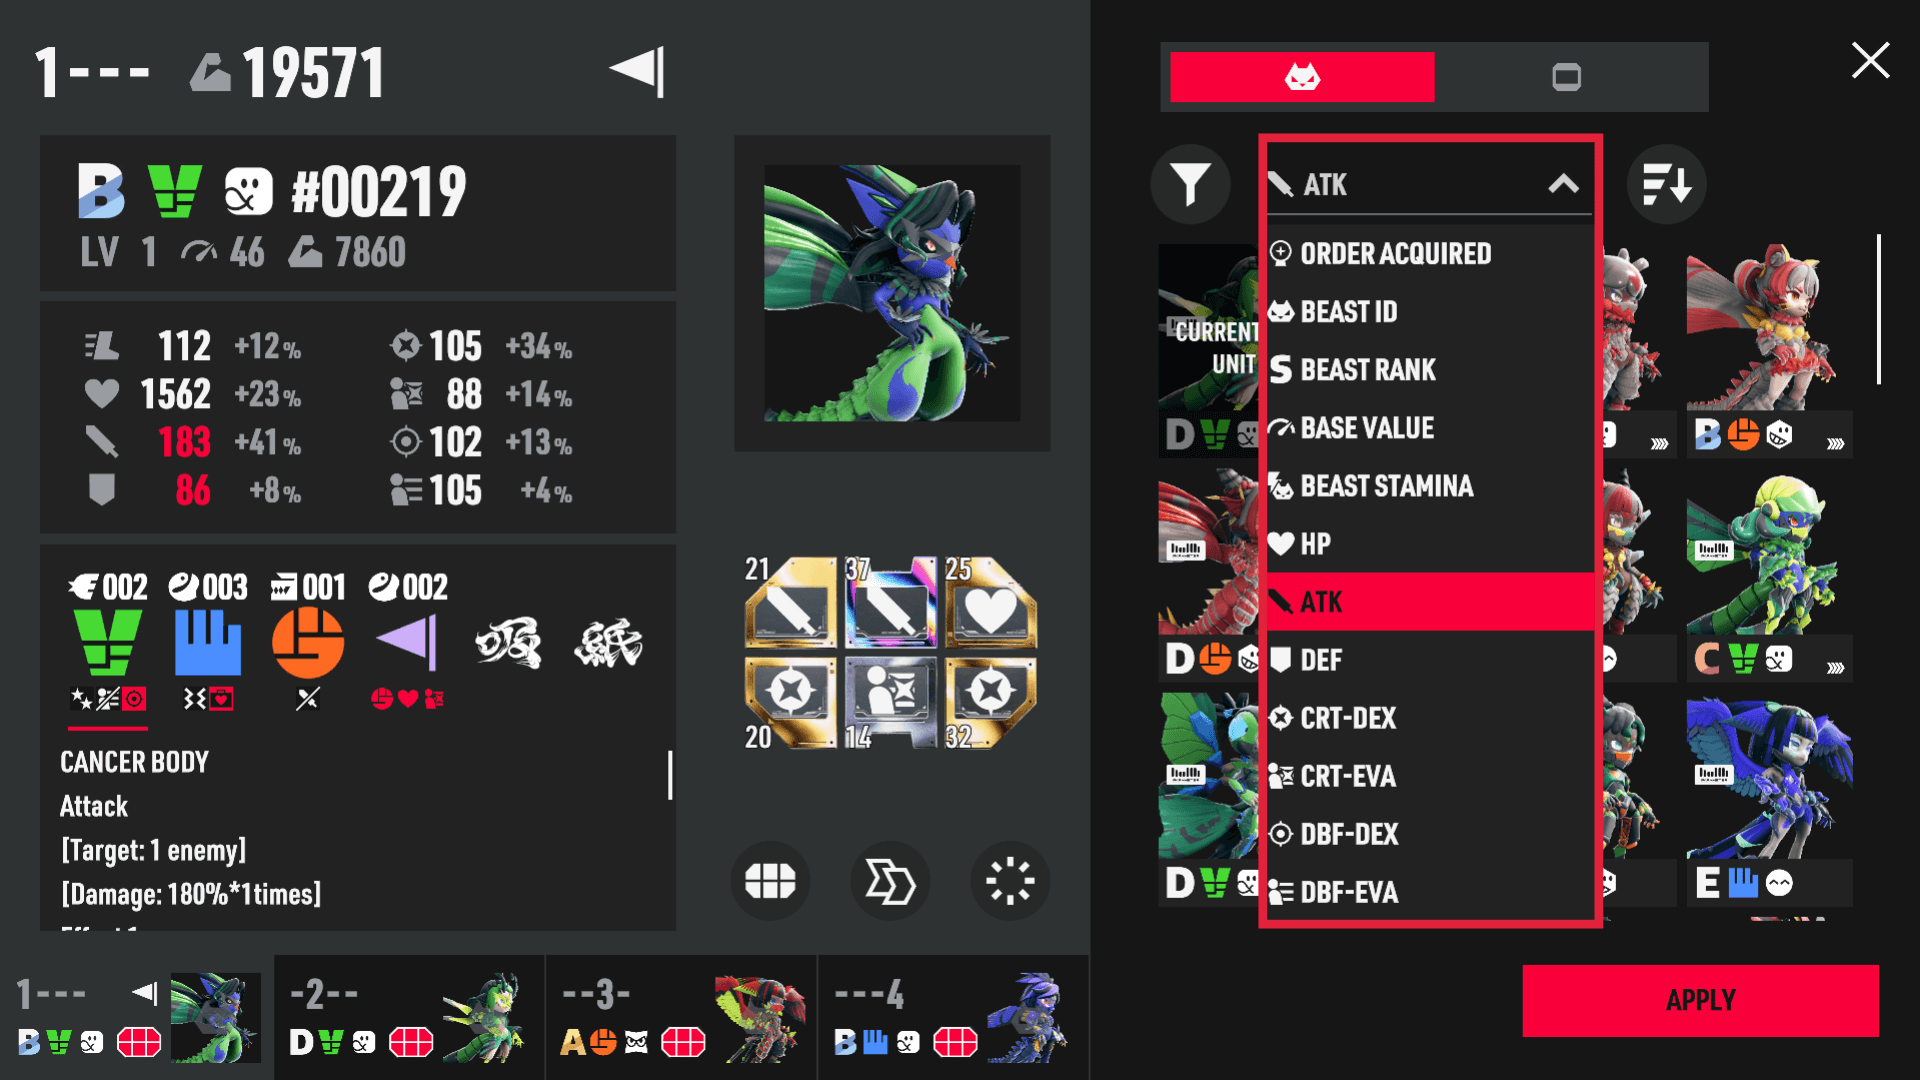Select team slot 2 beast
The height and width of the screenshot is (1080, 1920).
[x=409, y=1018]
